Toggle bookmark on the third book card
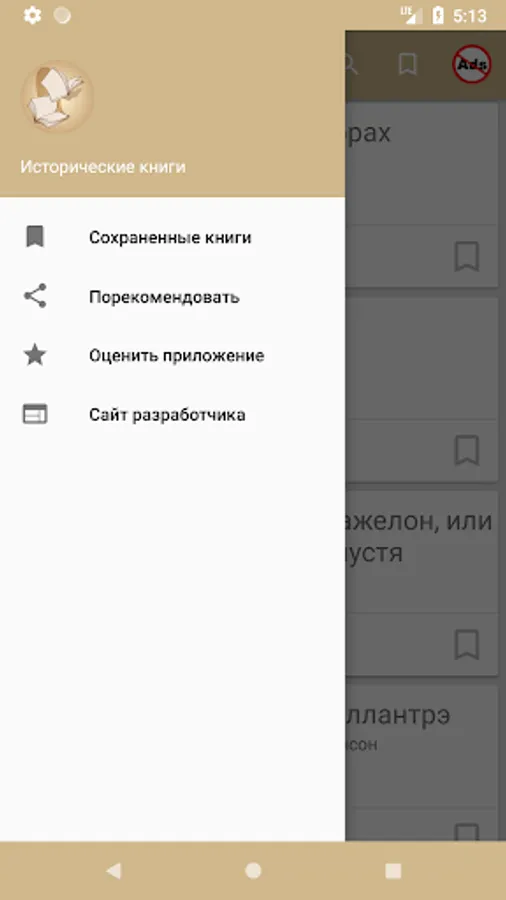Viewport: 506px width, 900px height. point(466,645)
